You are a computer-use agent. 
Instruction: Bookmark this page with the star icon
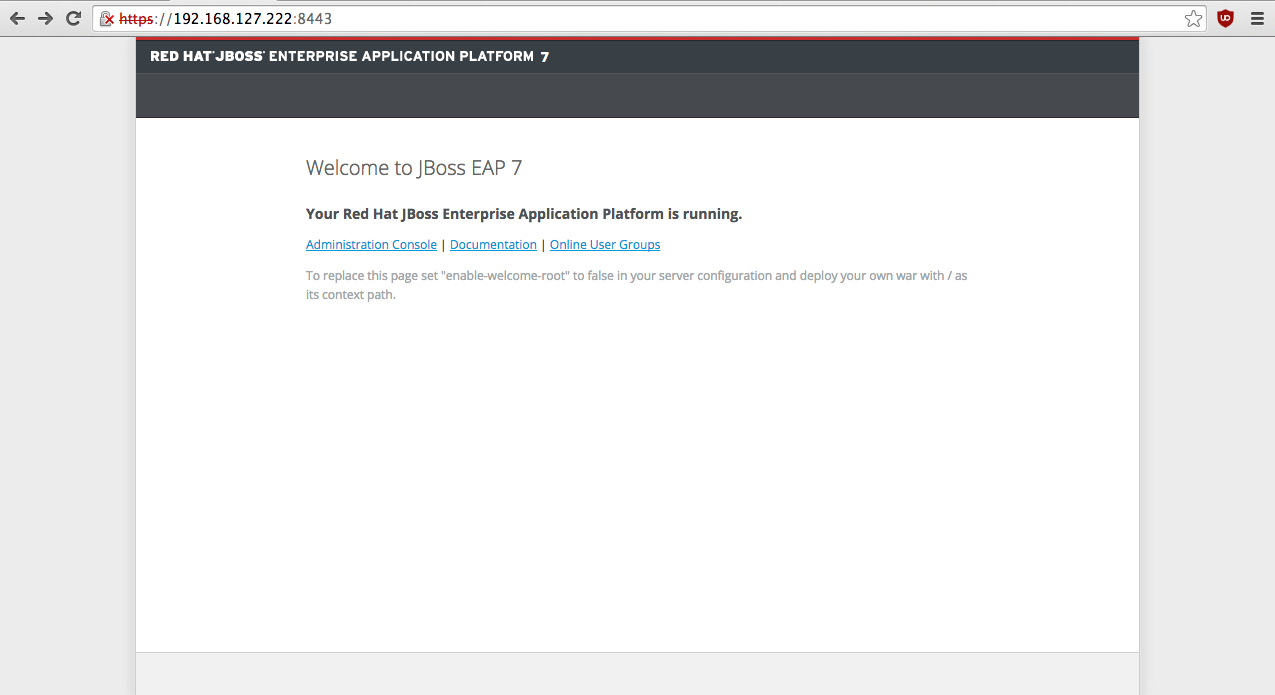click(x=1193, y=18)
